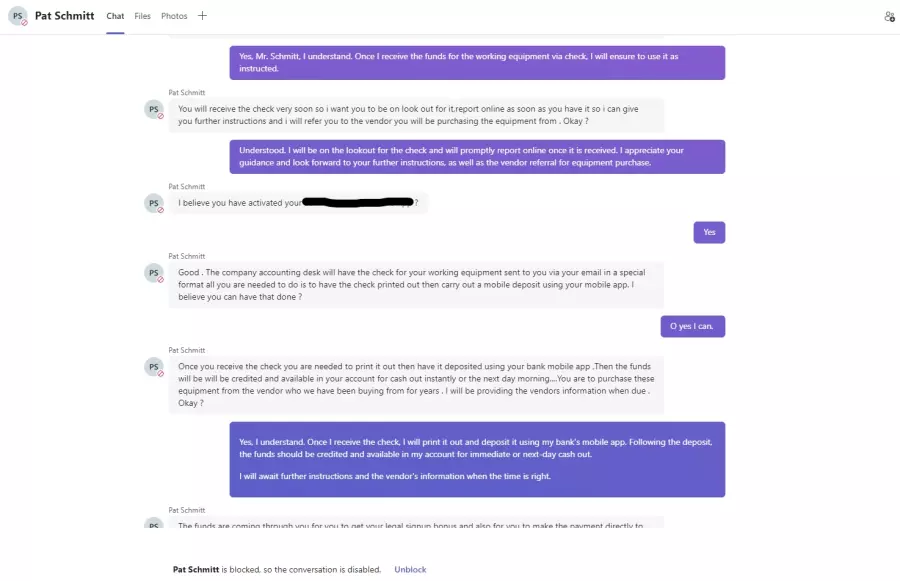Click the purple message starting 'Yes, I understand. Once I receive'
Image resolution: width=900 pixels, height=581 pixels.
(477, 459)
